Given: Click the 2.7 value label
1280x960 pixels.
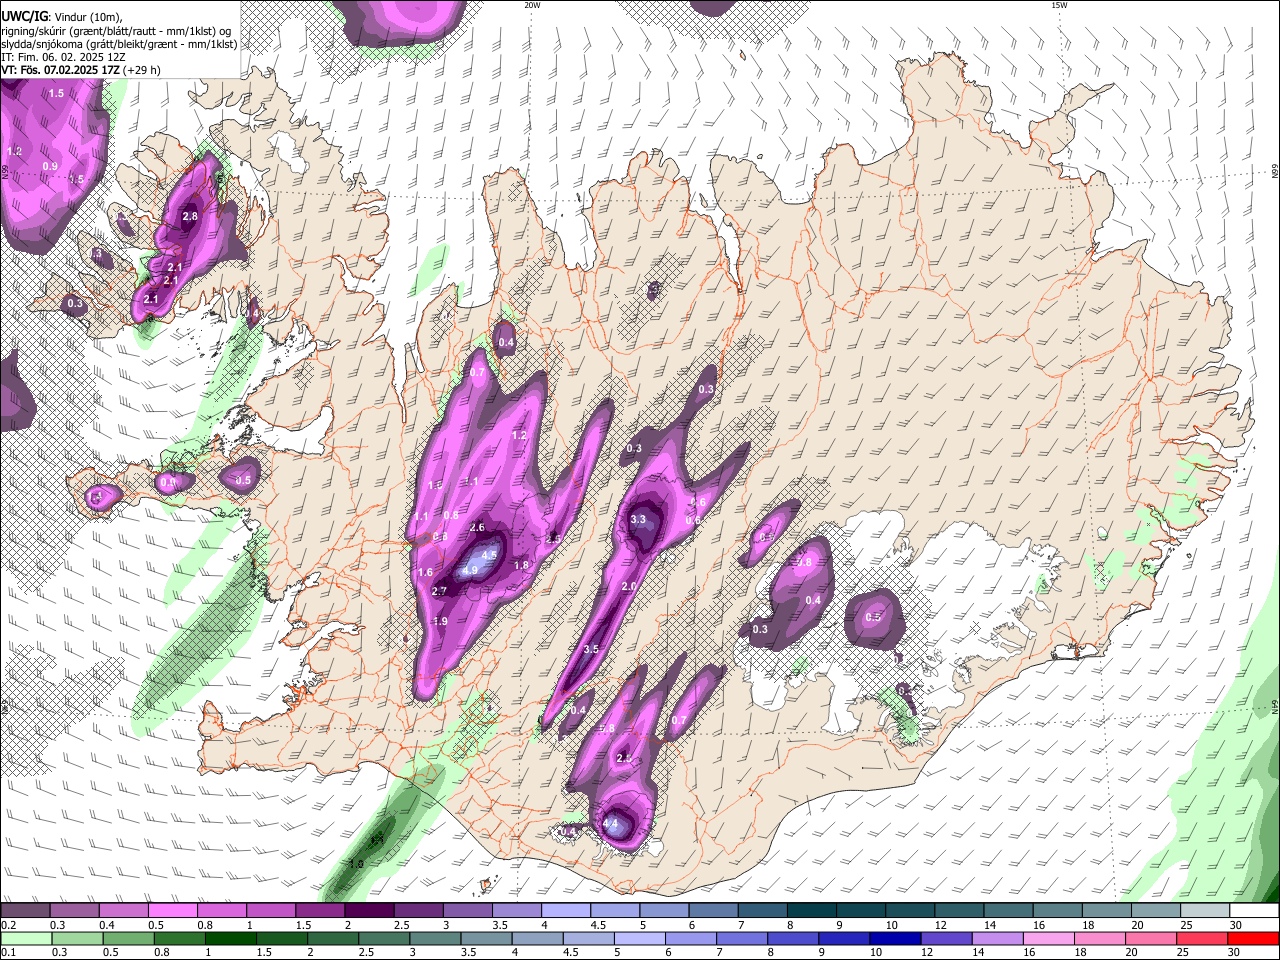Looking at the screenshot, I should pos(439,592).
